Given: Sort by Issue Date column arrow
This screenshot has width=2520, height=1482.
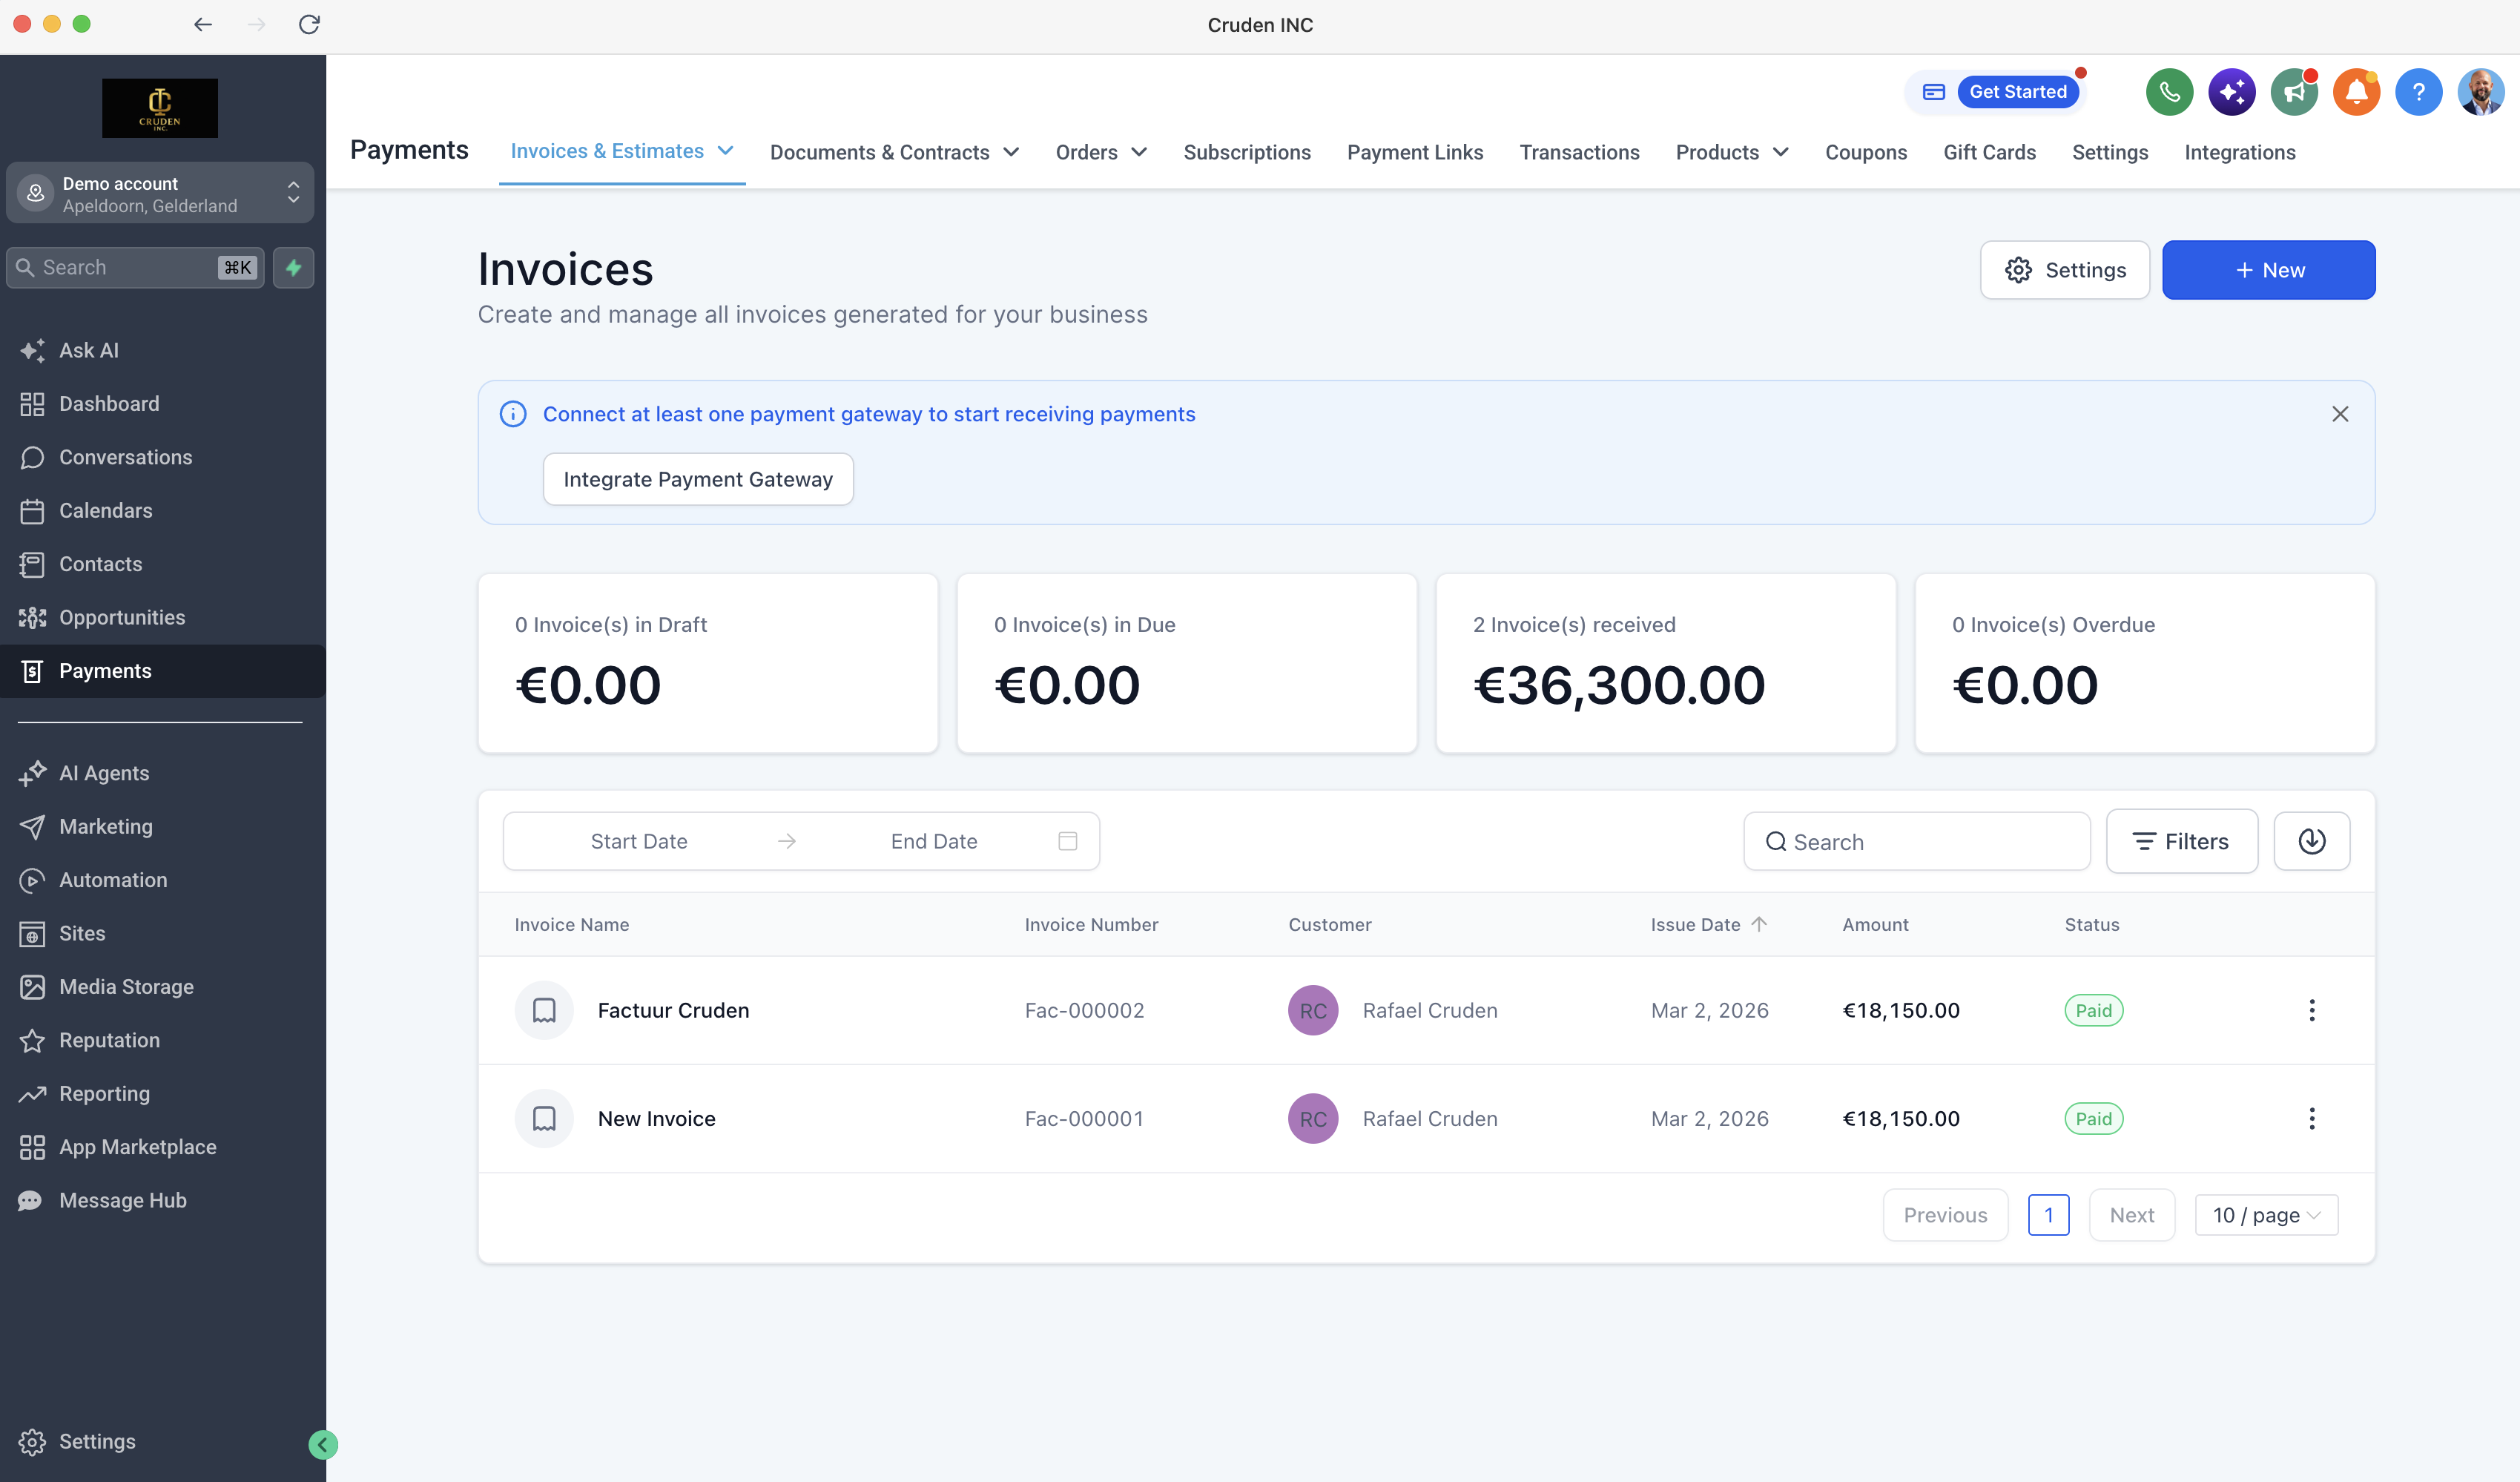Looking at the screenshot, I should coord(1759,924).
